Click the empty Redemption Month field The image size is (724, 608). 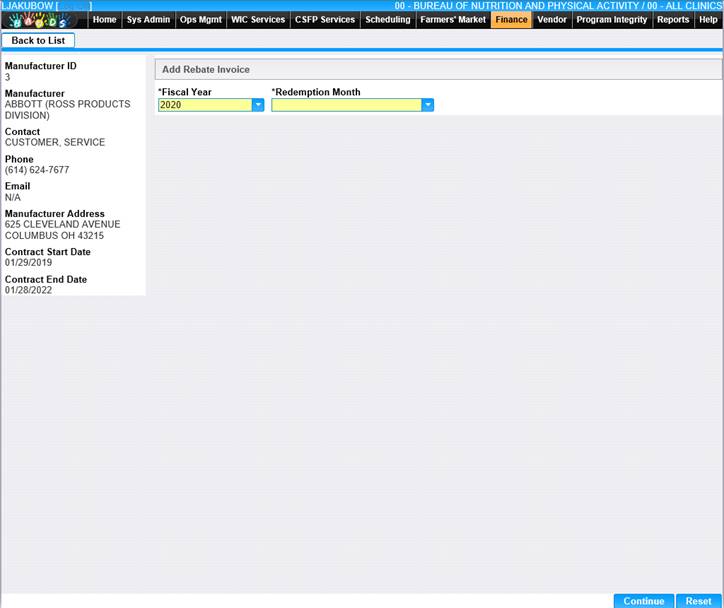[x=346, y=105]
